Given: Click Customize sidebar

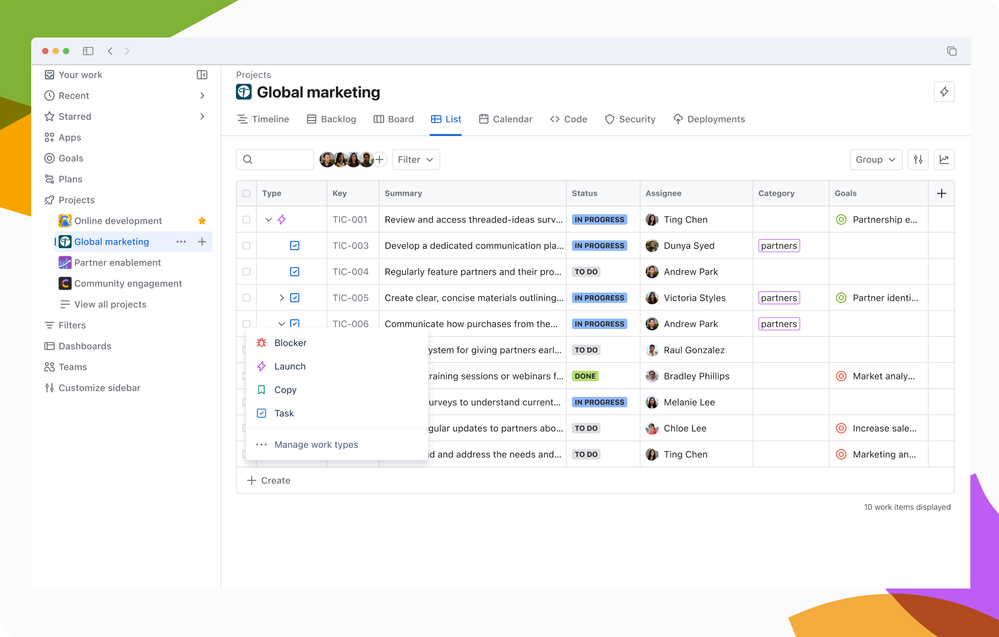Looking at the screenshot, I should pyautogui.click(x=92, y=388).
